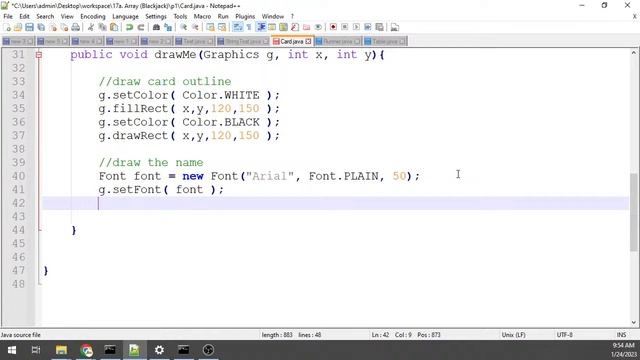Open the Function List panel icon
640x360 pixels.
tap(295, 27)
